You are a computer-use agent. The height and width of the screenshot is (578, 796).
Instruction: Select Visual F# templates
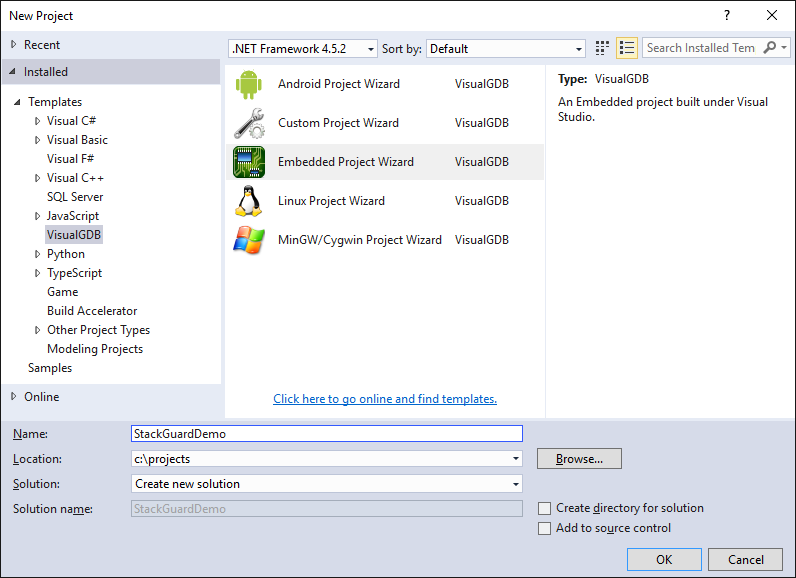71,159
